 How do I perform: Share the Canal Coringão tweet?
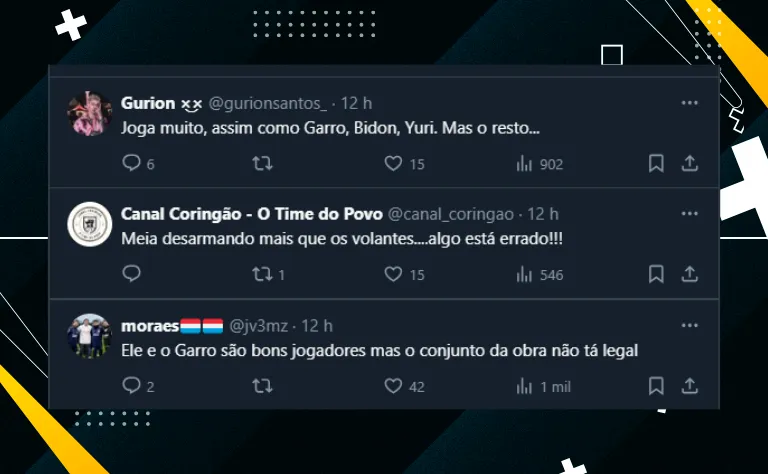(x=690, y=274)
